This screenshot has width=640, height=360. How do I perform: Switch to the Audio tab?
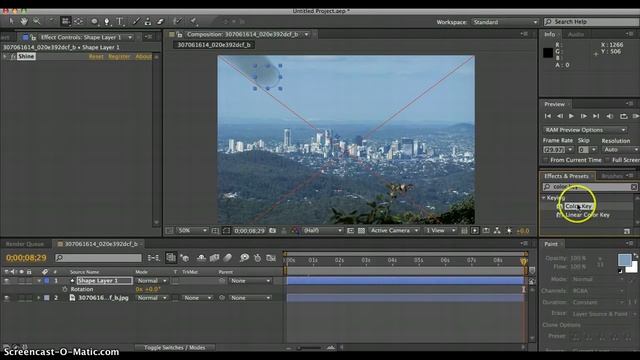tap(576, 34)
